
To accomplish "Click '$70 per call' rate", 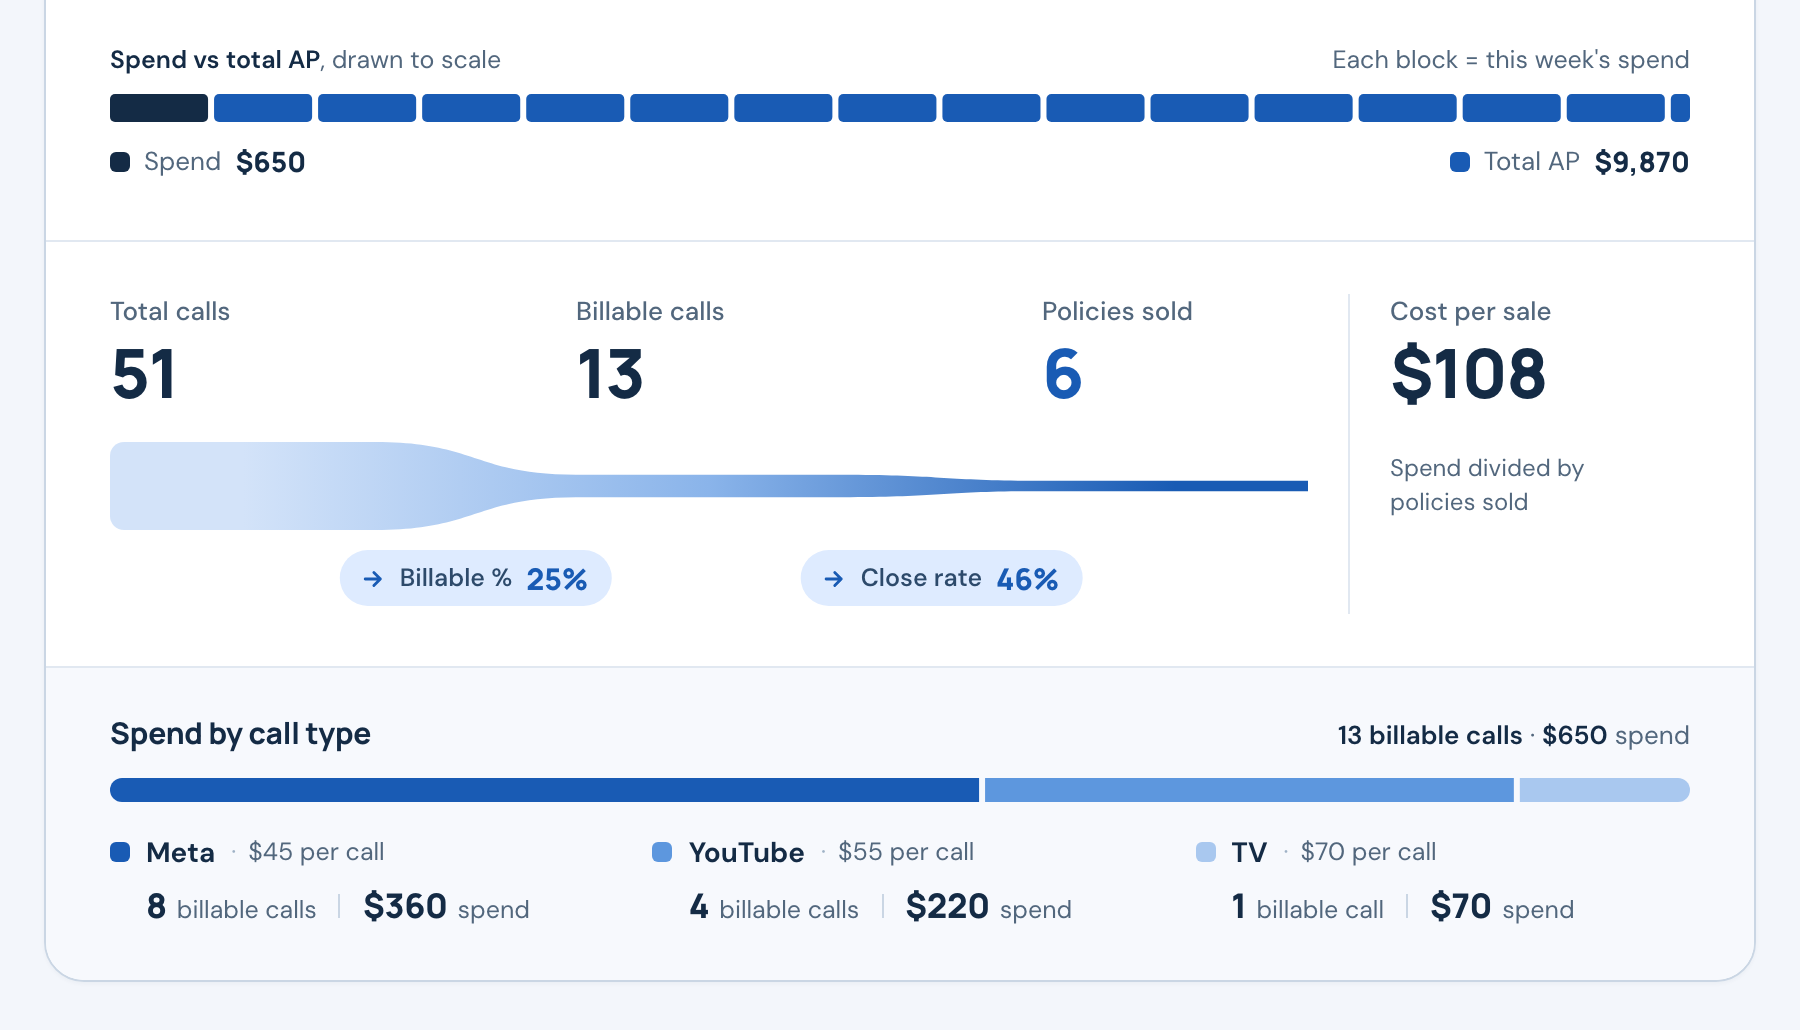I will (x=1368, y=852).
